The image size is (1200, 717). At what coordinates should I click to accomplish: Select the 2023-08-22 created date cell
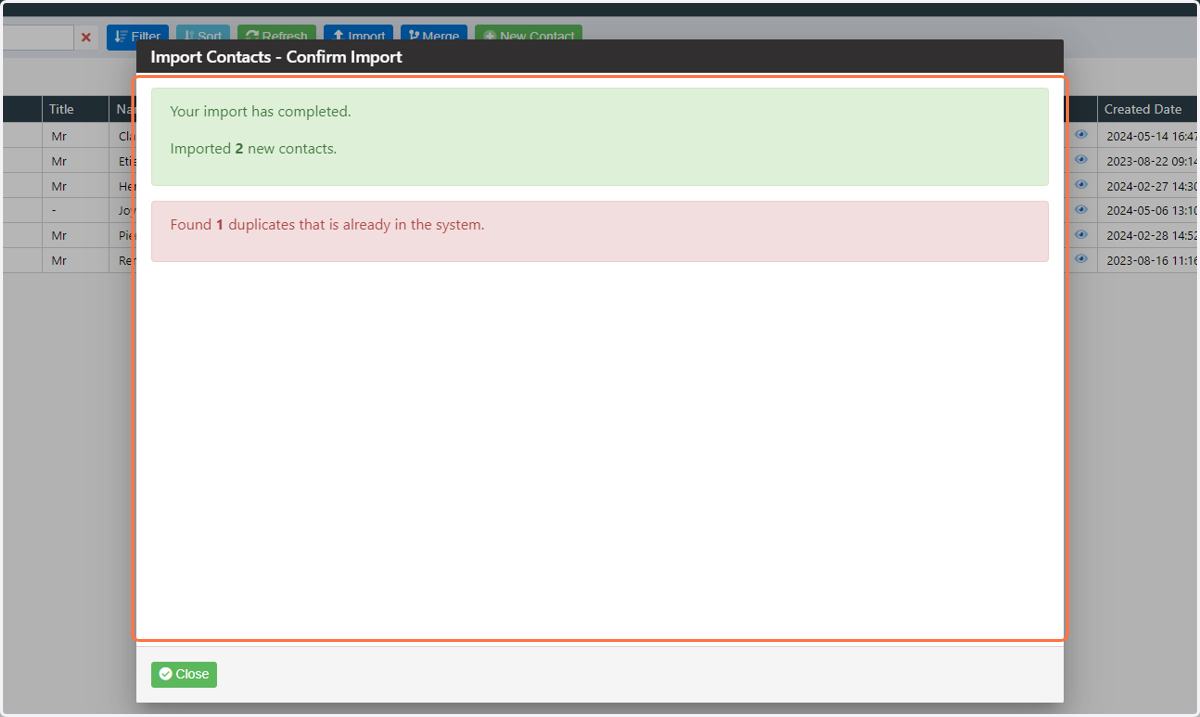[1147, 160]
